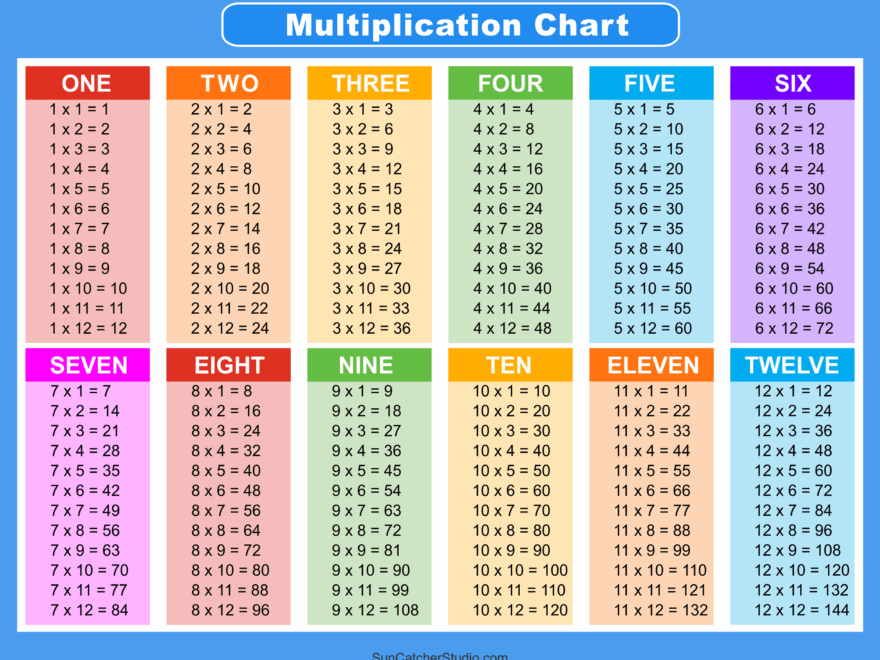Click the row '5 x 12 = 60'
Image resolution: width=880 pixels, height=660 pixels.
tap(653, 328)
